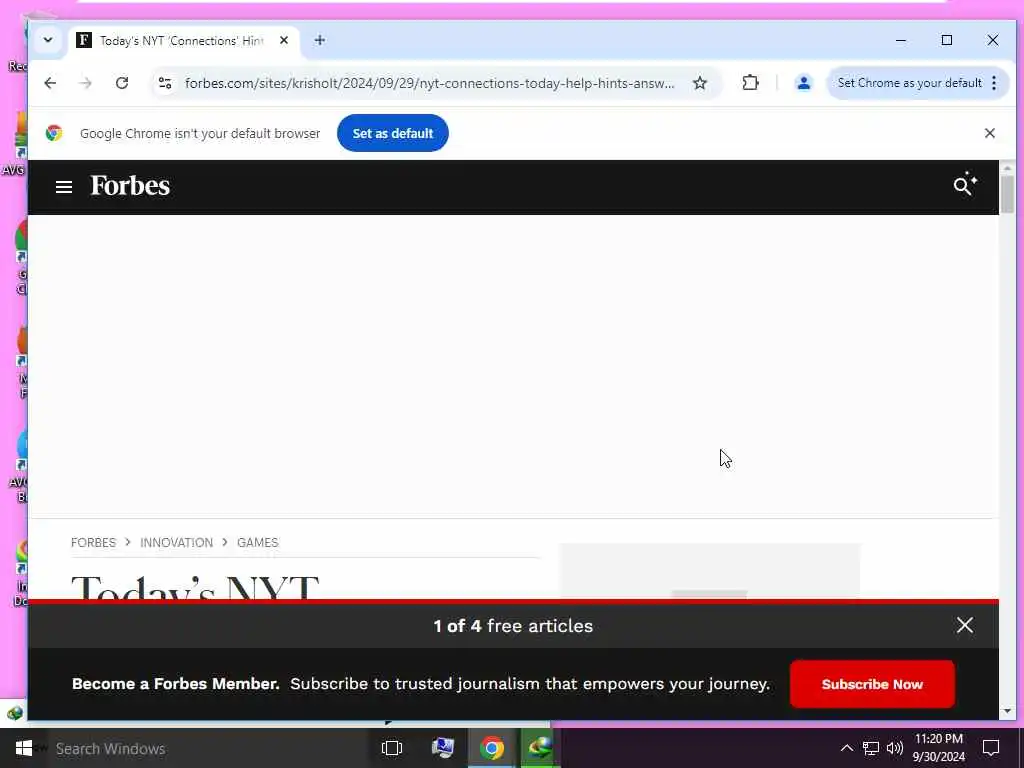Dismiss the default browser infobar
The image size is (1024, 768).
(989, 133)
